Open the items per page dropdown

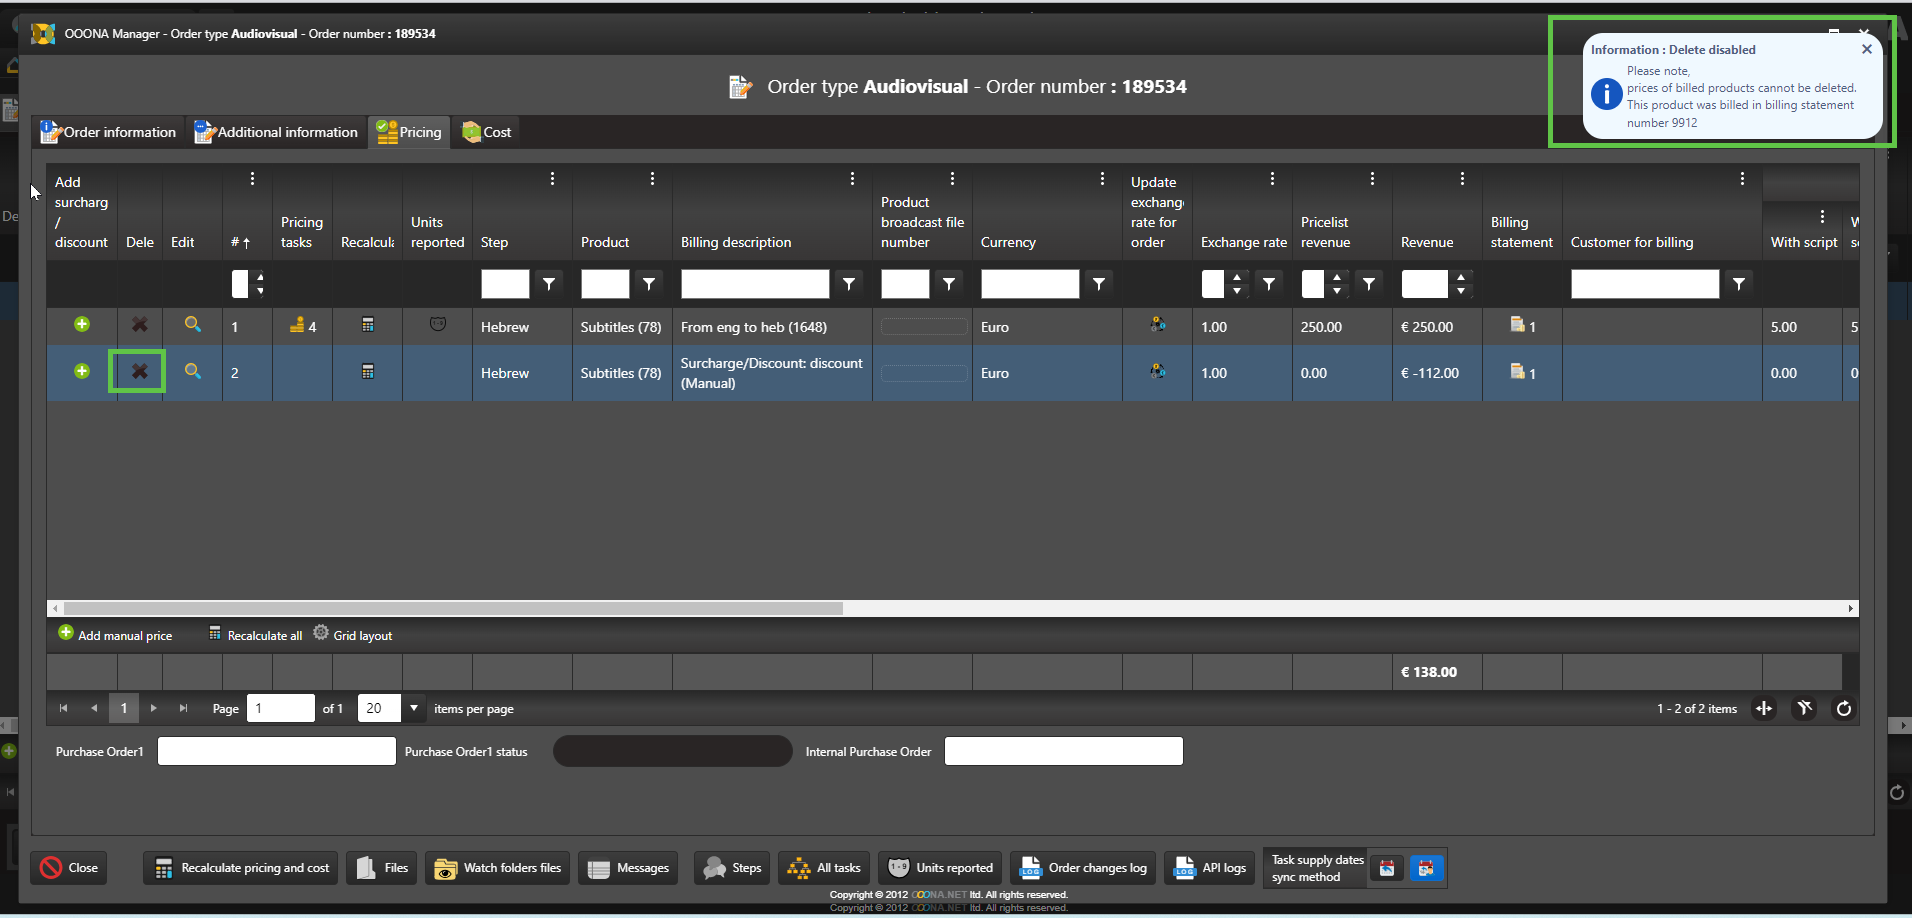pos(414,708)
